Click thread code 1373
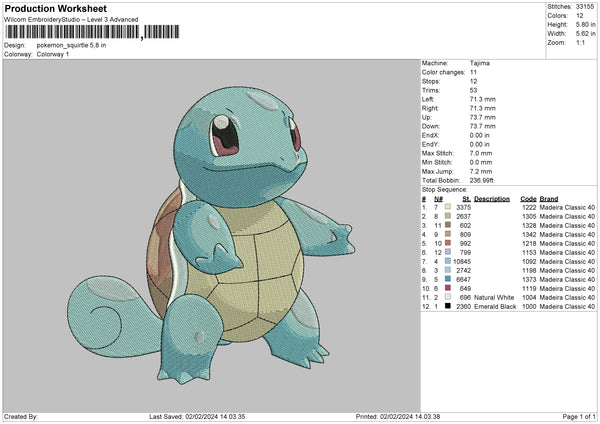 (529, 280)
